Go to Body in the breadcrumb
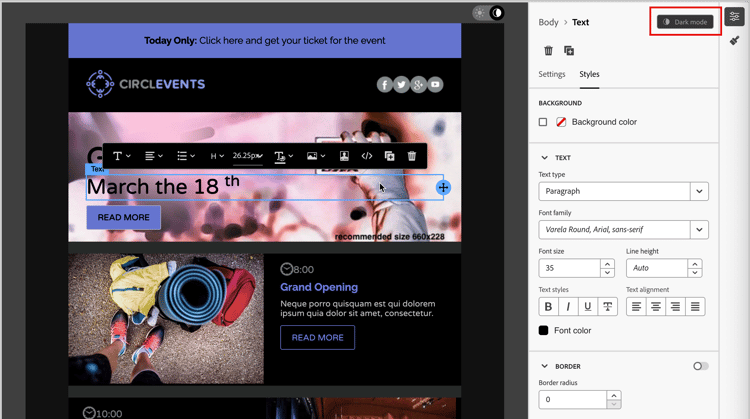750x419 pixels. point(548,22)
